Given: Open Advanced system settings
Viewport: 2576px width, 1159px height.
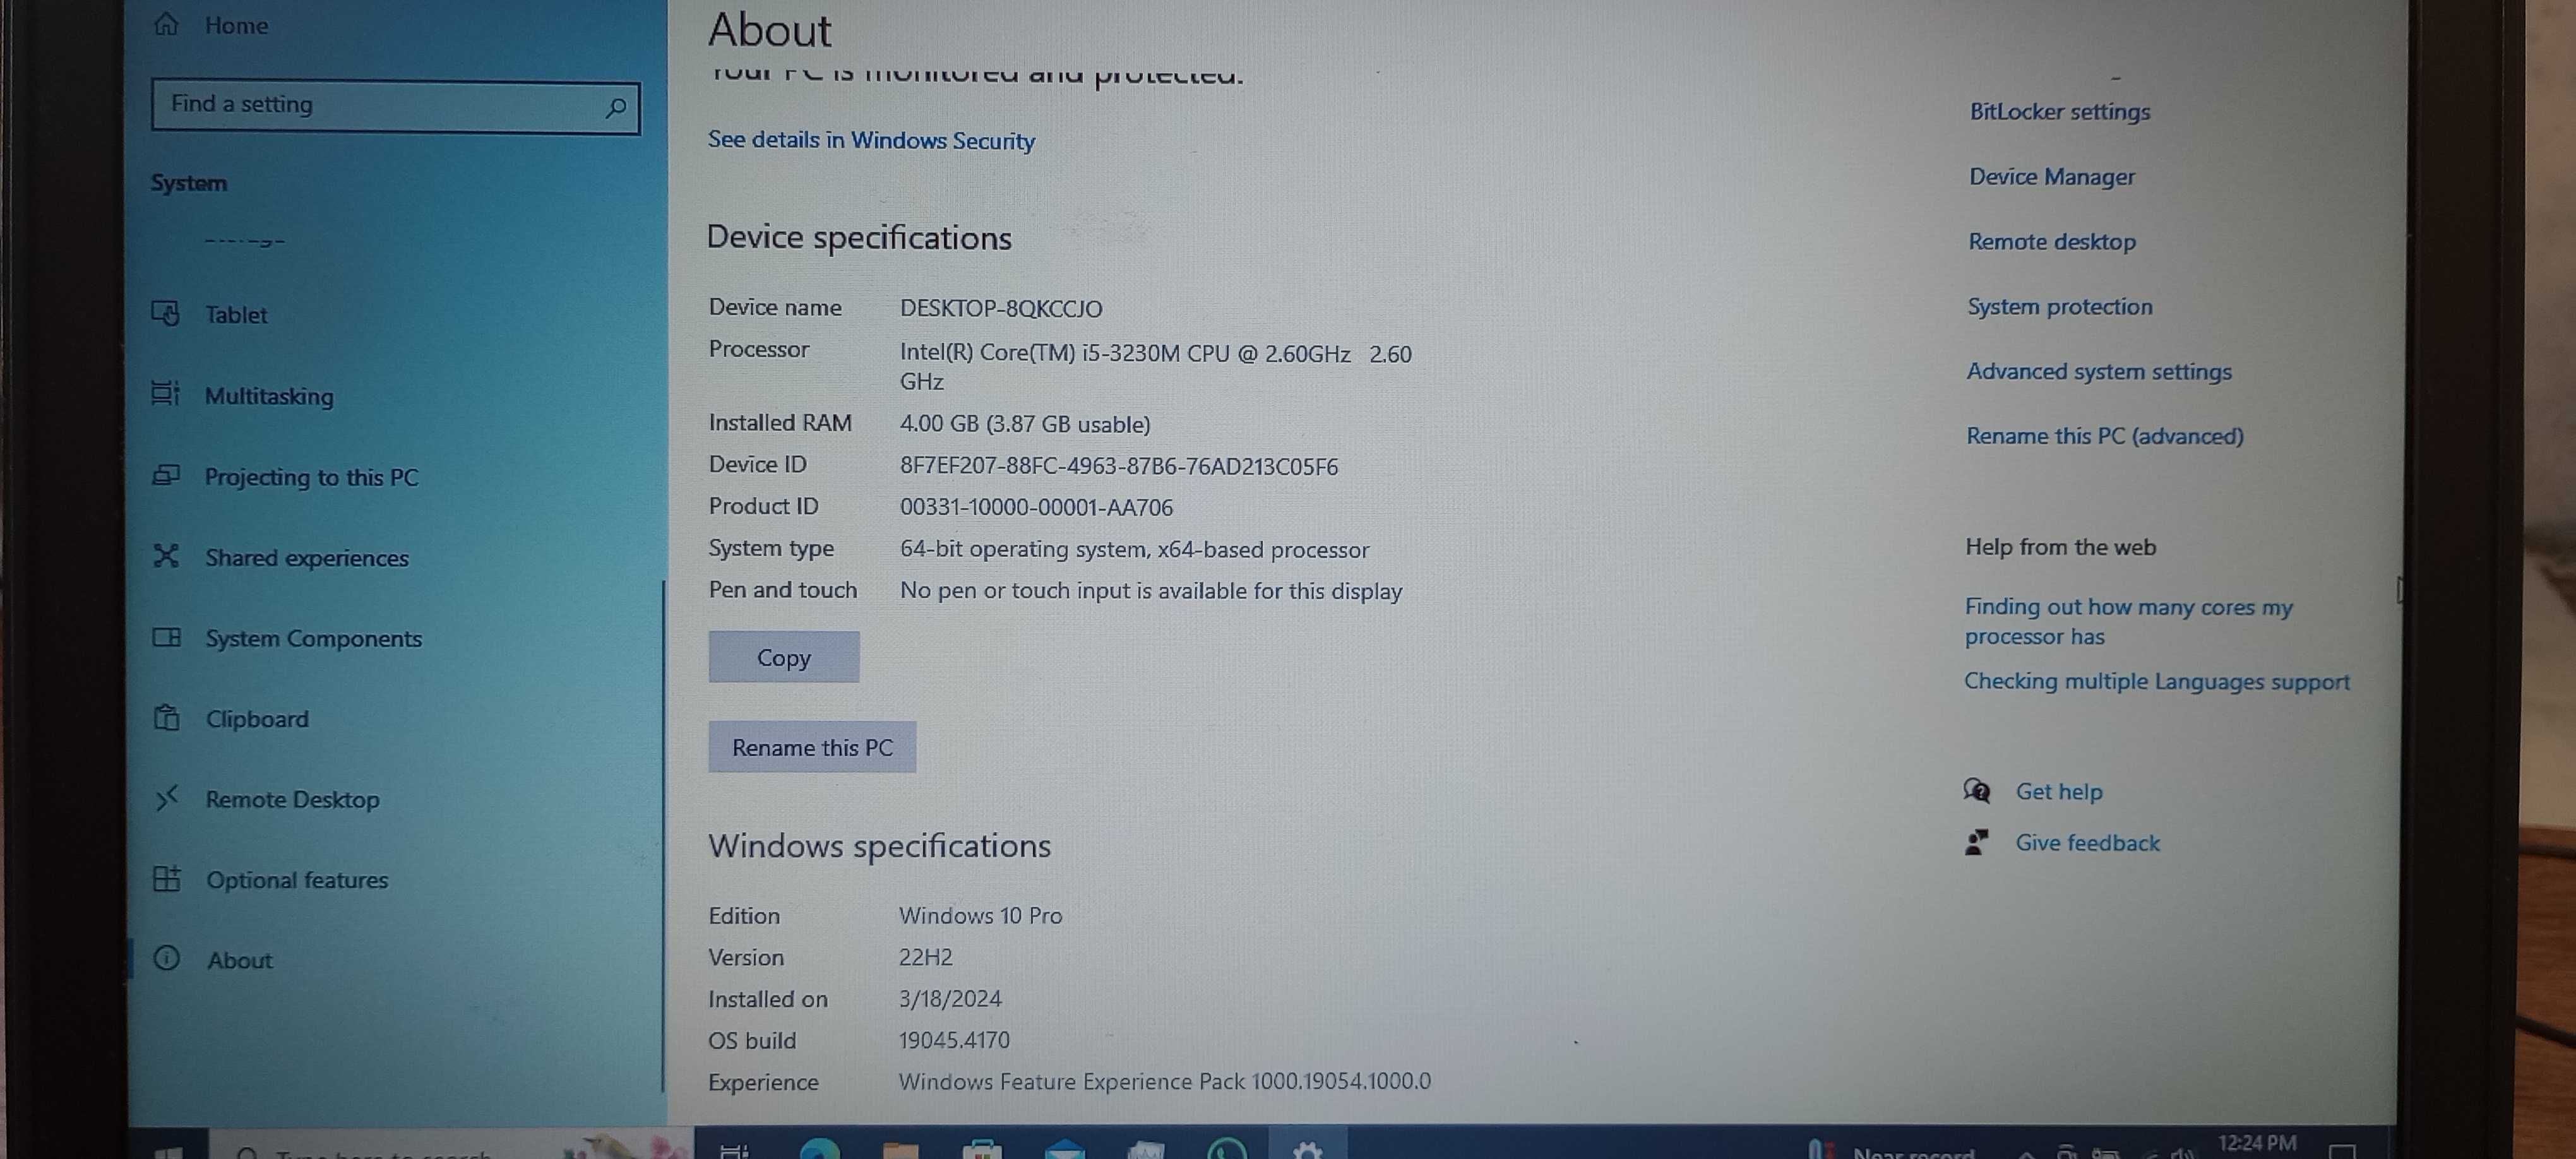Looking at the screenshot, I should click(x=2098, y=371).
